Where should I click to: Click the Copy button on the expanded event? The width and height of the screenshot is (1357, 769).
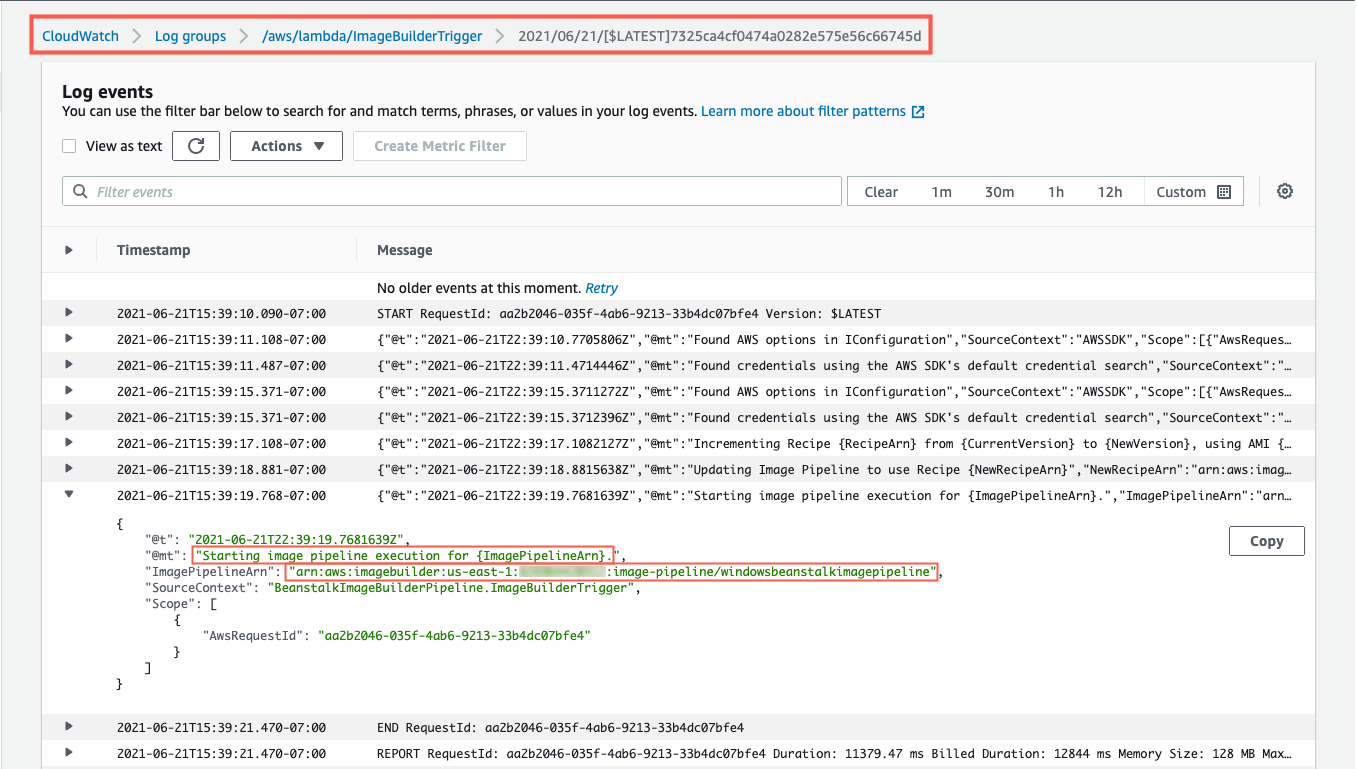(1266, 540)
